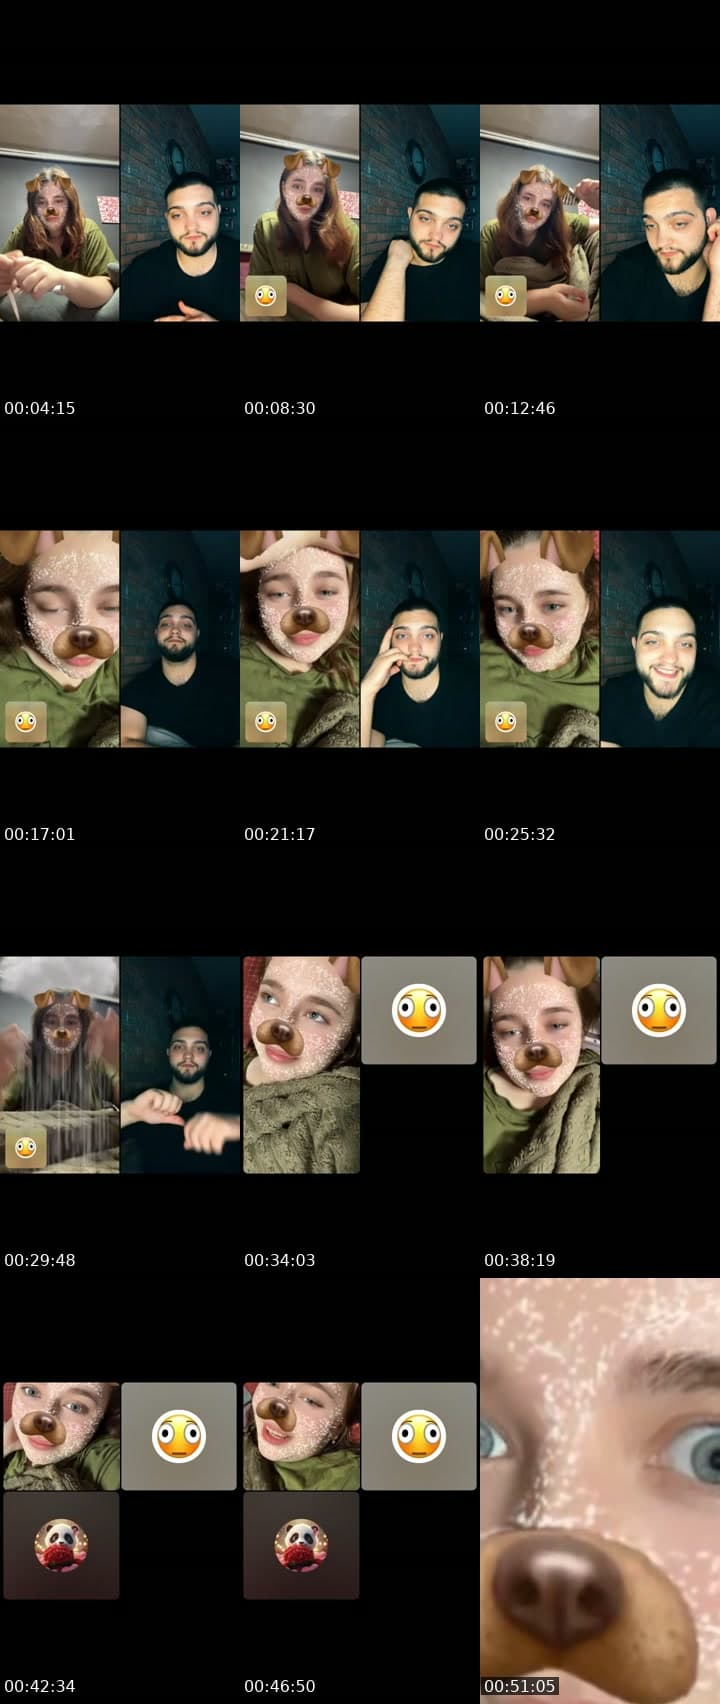The width and height of the screenshot is (720, 1704).
Task: Click the 00:25:32 timestamp
Action: click(x=520, y=834)
